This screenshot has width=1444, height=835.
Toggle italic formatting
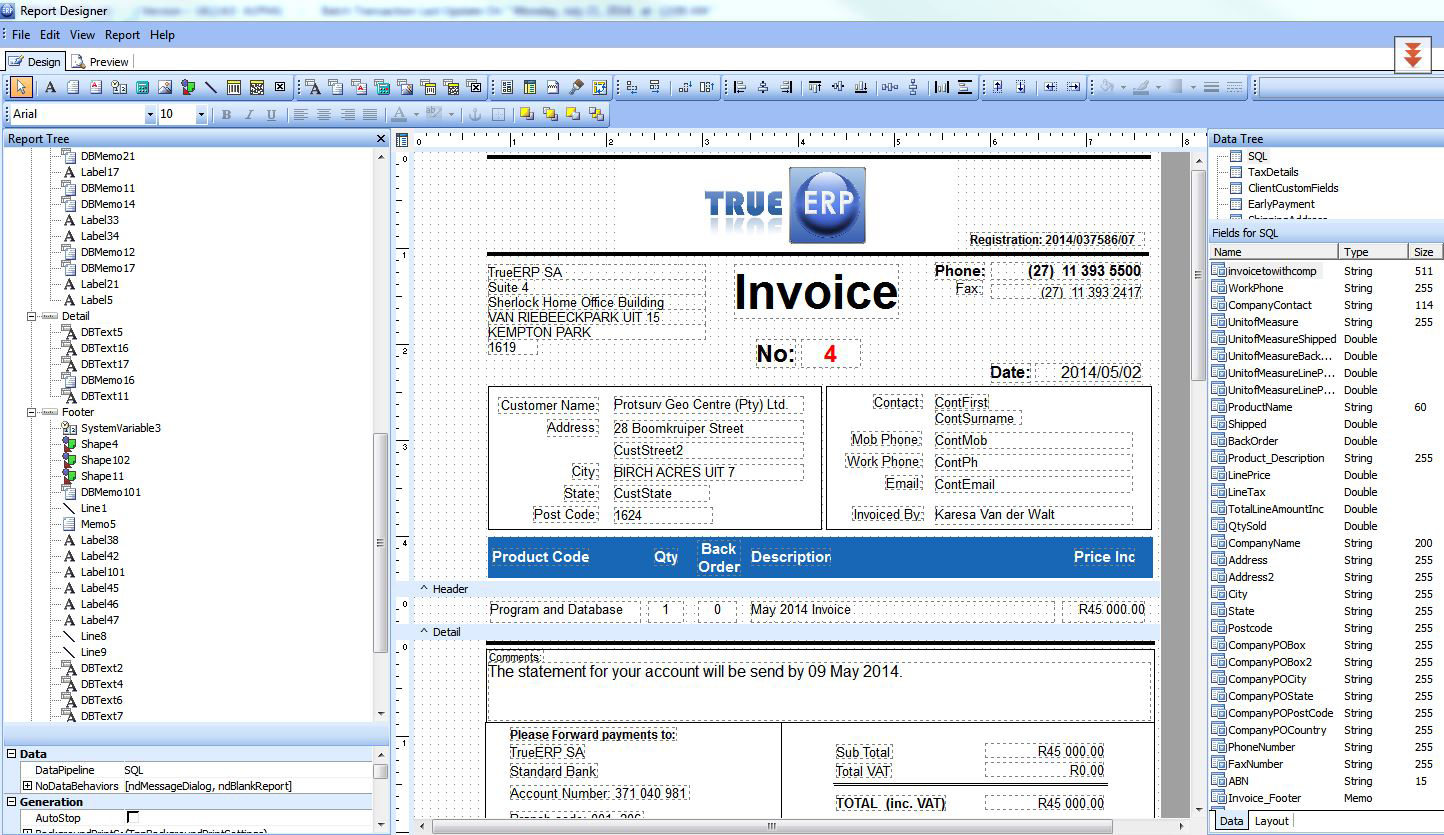click(249, 115)
